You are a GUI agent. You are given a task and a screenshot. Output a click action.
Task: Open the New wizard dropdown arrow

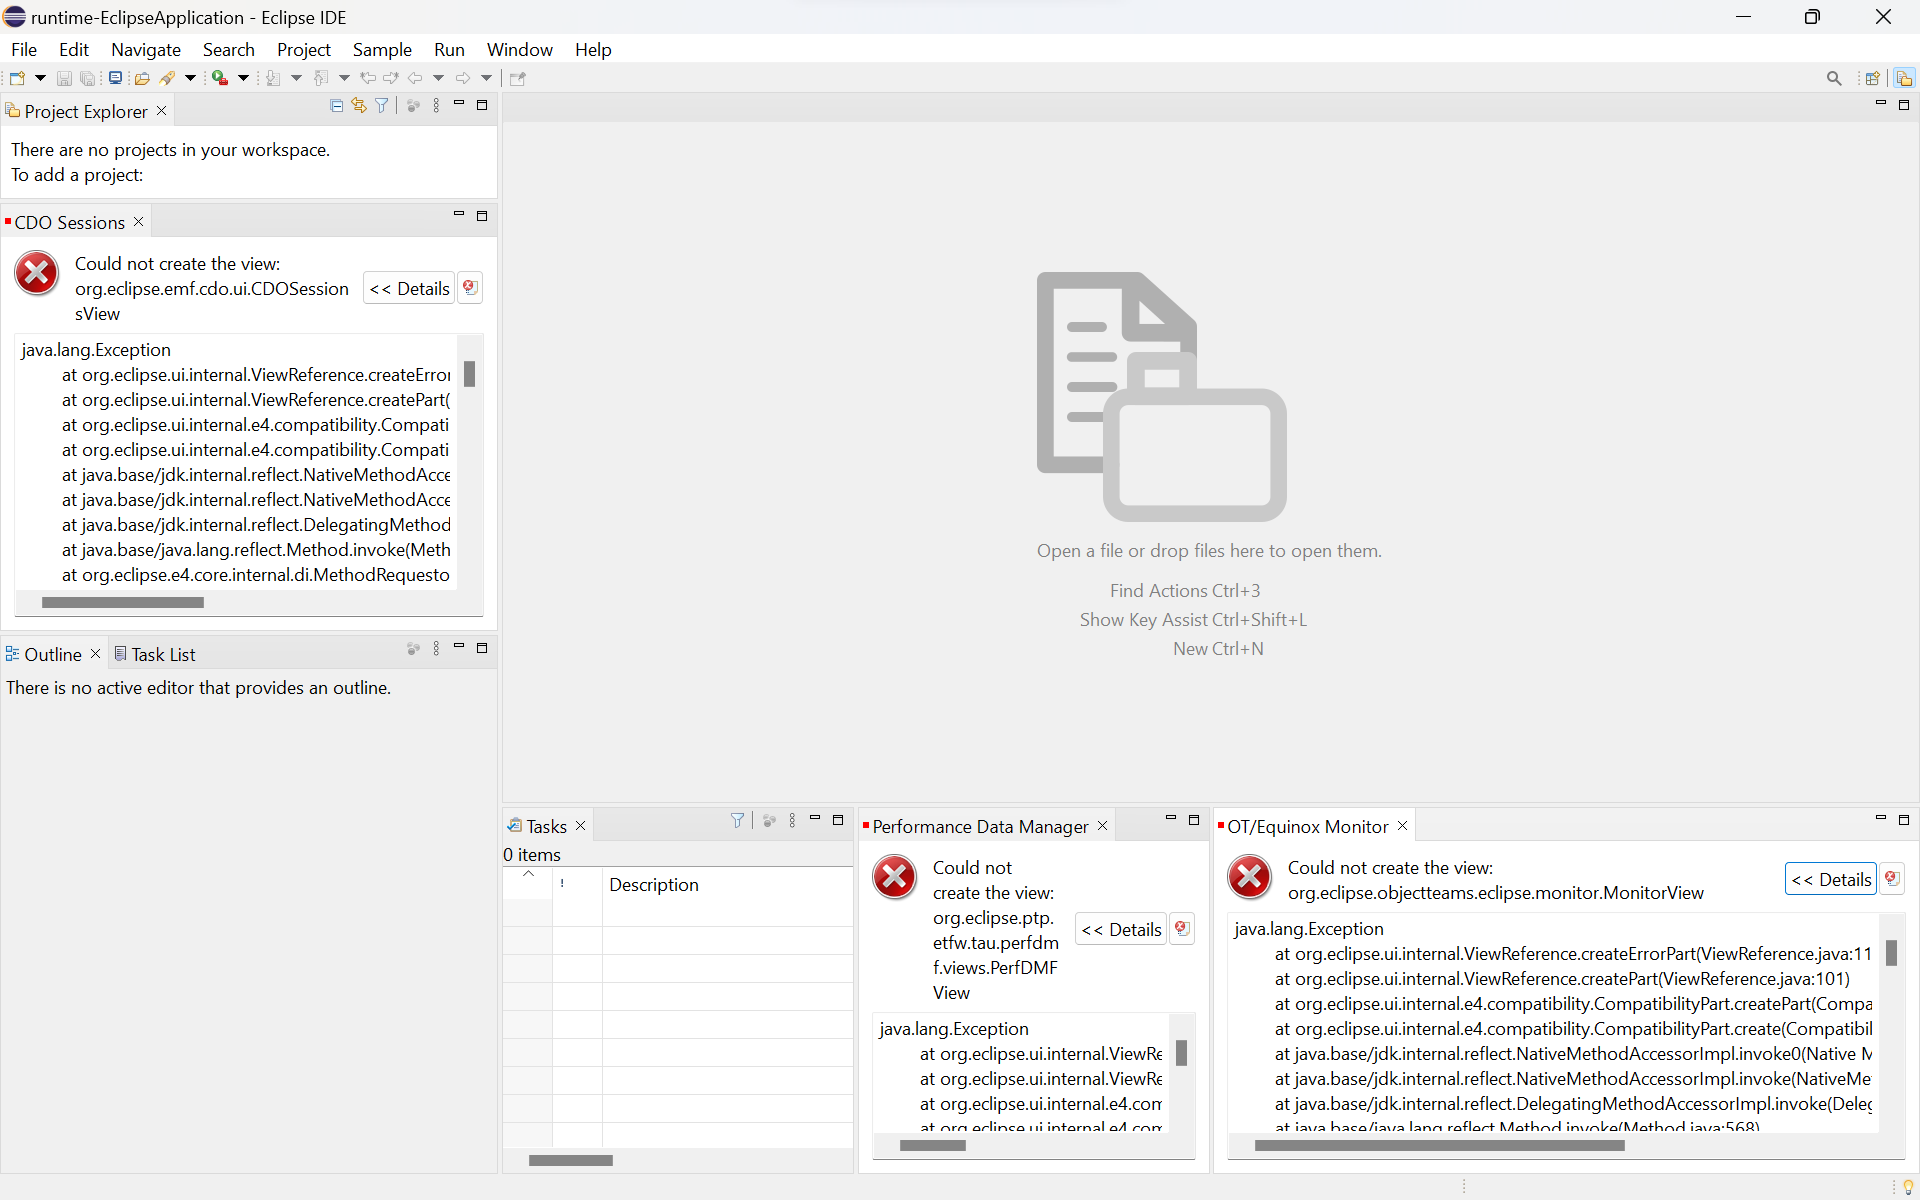(x=40, y=78)
